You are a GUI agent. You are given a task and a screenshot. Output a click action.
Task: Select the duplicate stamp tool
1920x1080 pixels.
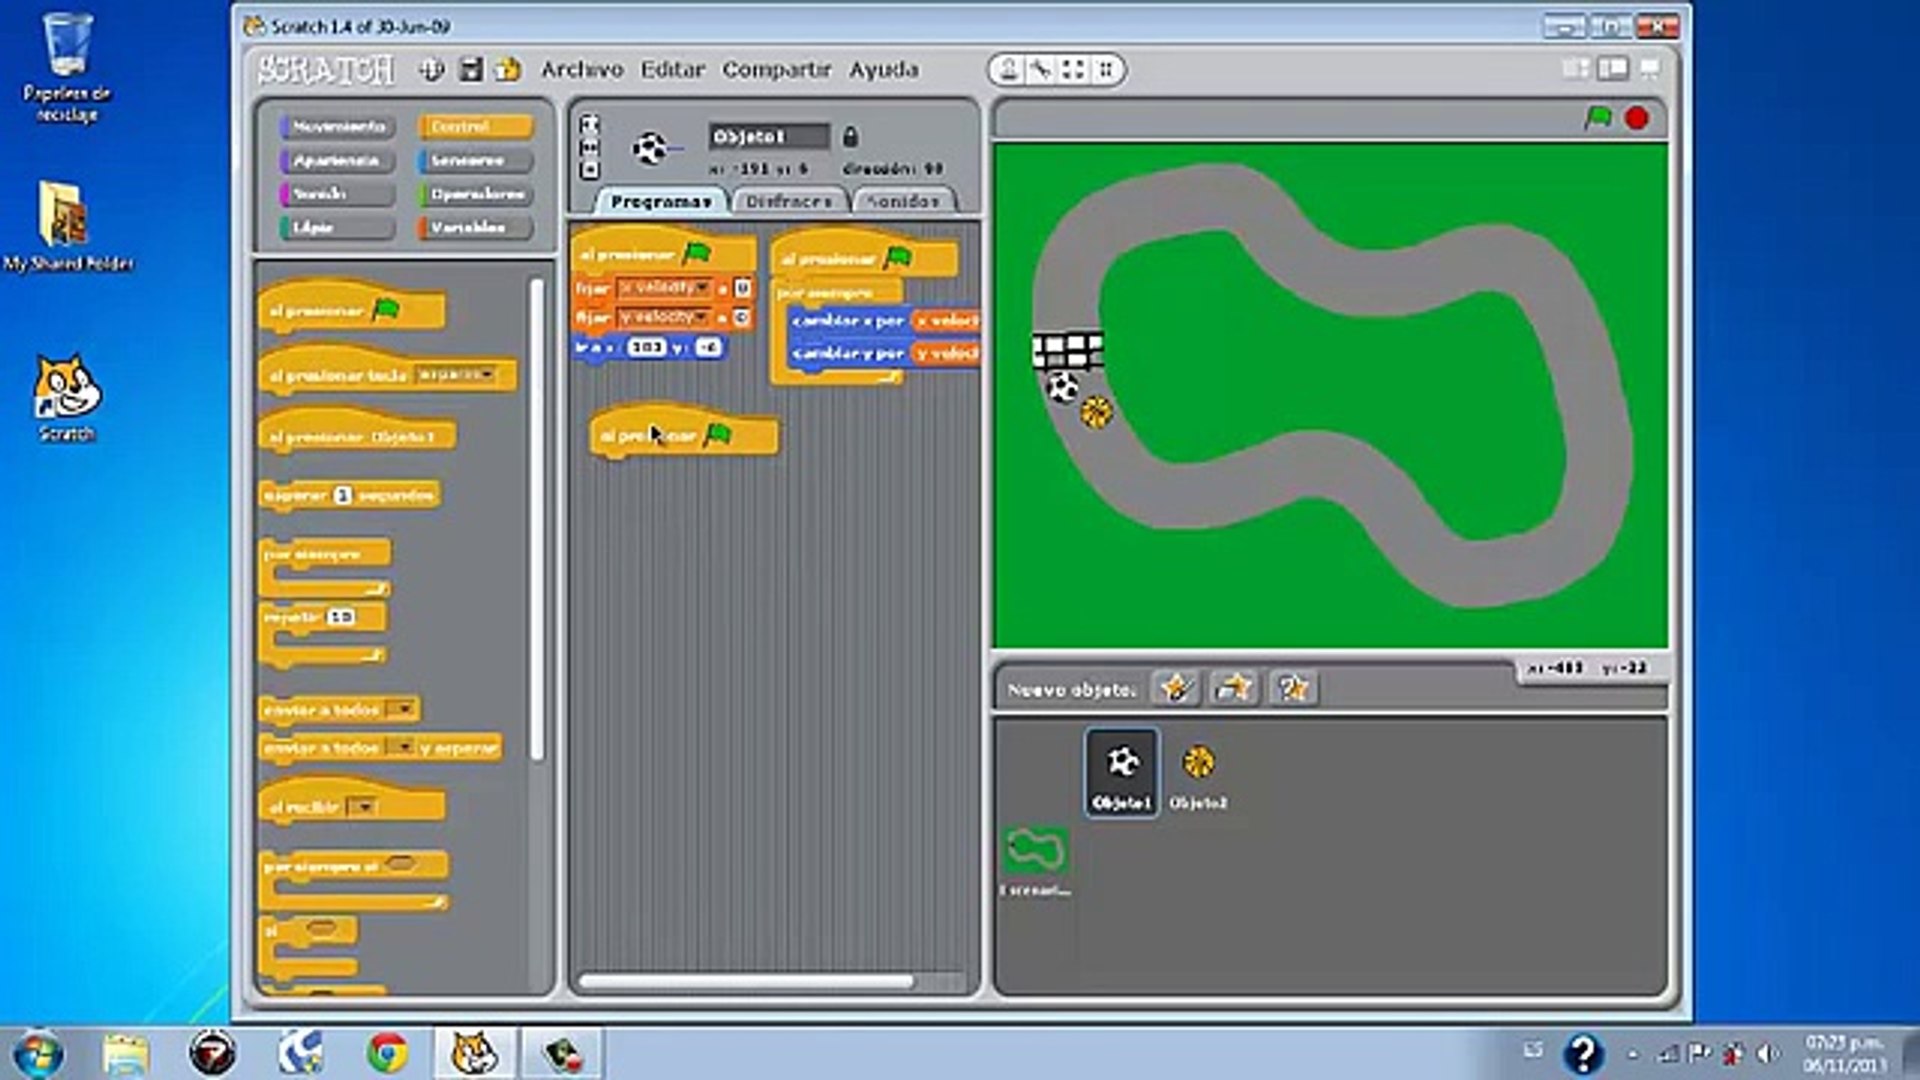(1009, 69)
